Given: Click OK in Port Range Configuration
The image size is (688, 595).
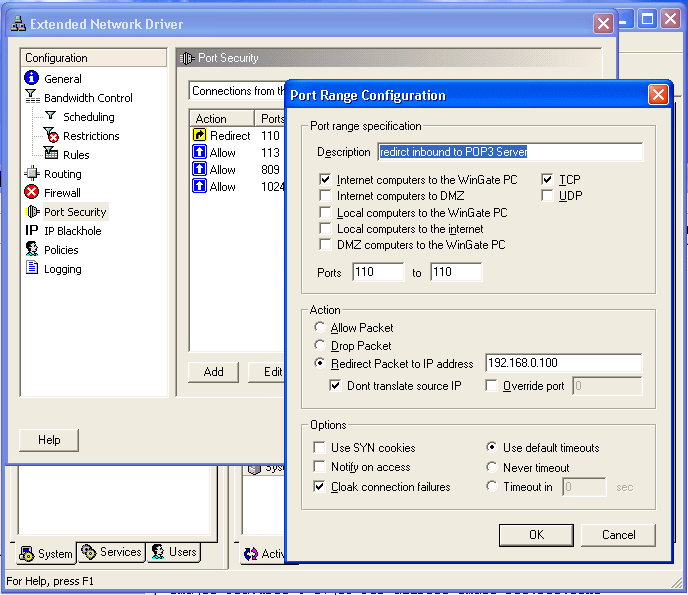Looking at the screenshot, I should pyautogui.click(x=536, y=535).
